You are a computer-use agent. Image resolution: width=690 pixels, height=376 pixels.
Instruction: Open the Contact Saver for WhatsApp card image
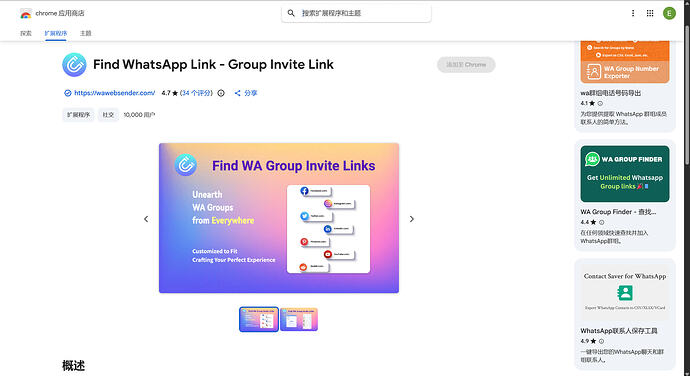point(625,293)
